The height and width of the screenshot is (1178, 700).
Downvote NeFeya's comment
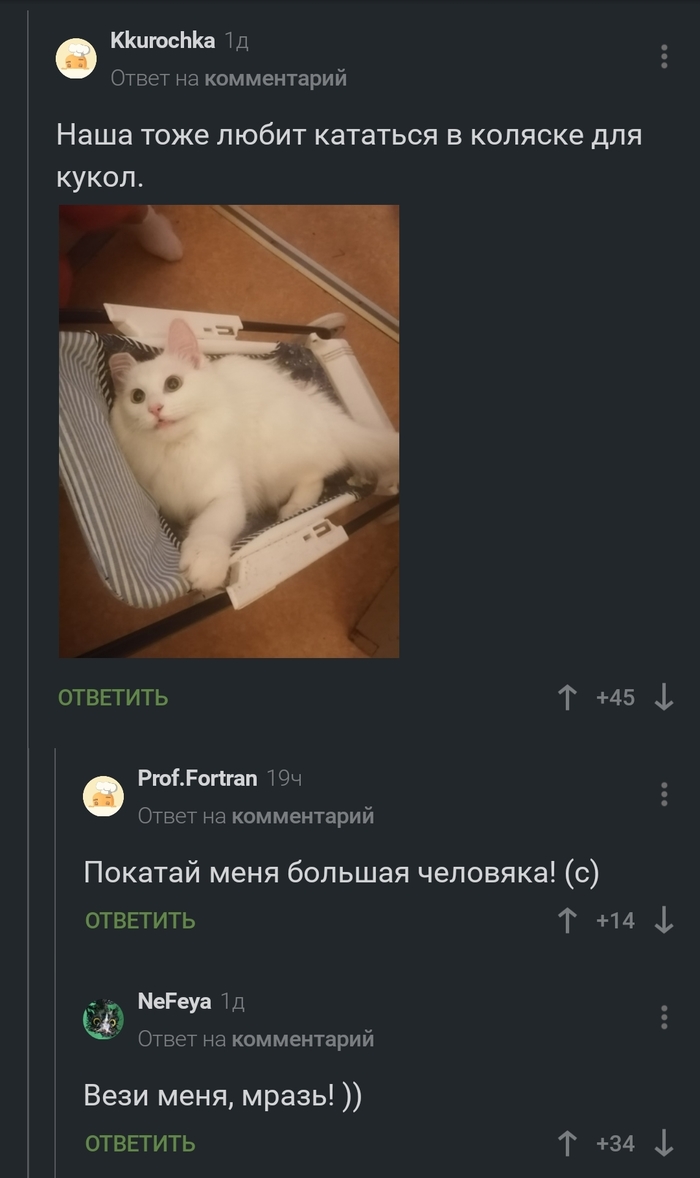pyautogui.click(x=664, y=1143)
